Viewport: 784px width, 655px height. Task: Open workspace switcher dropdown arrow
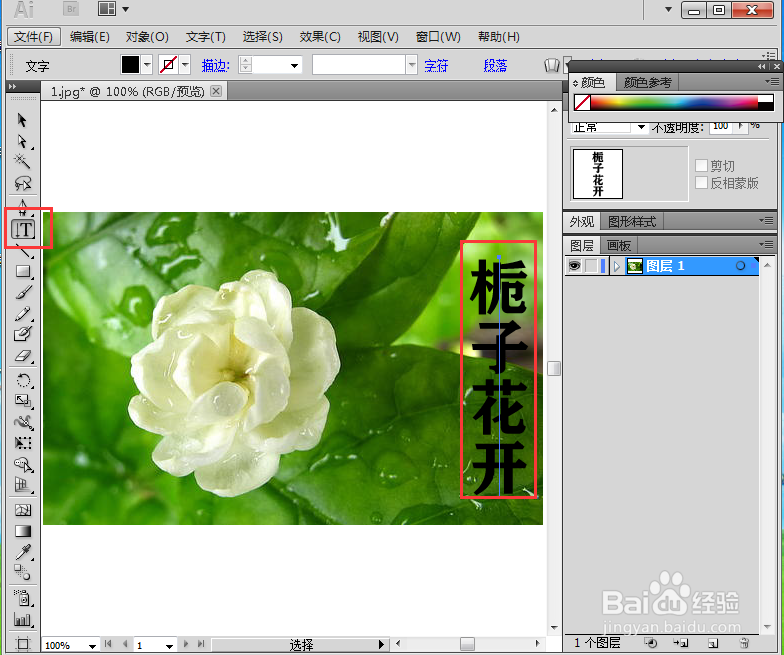(x=668, y=9)
